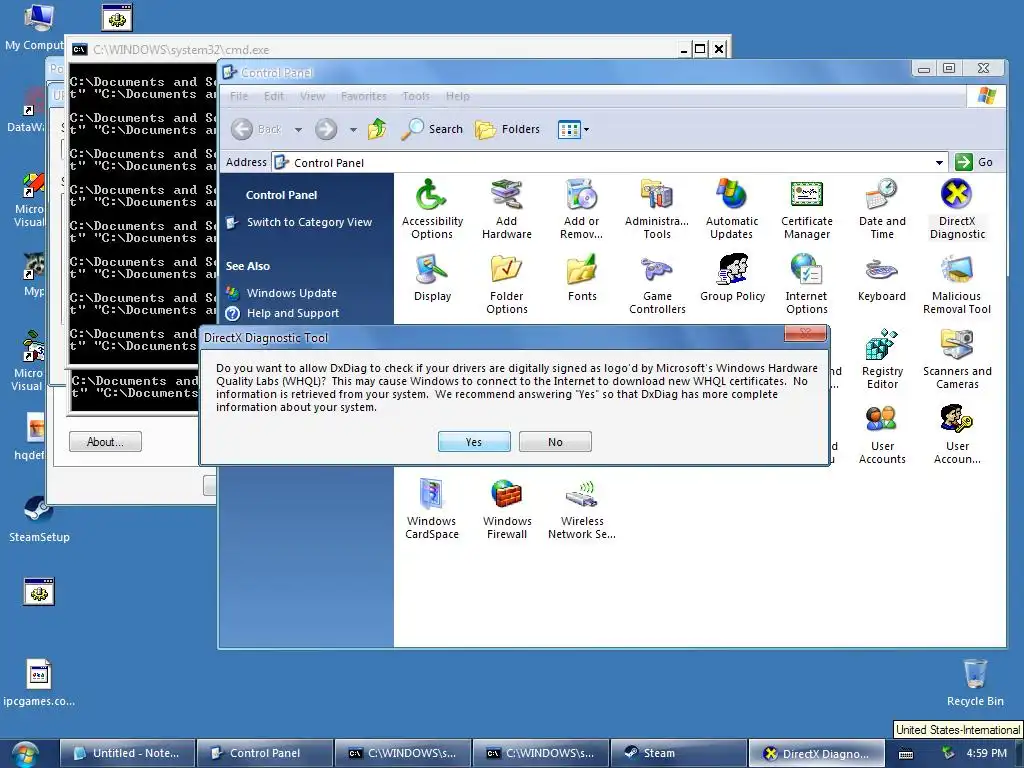Select the DirectX Diagnostic icon

click(x=957, y=209)
